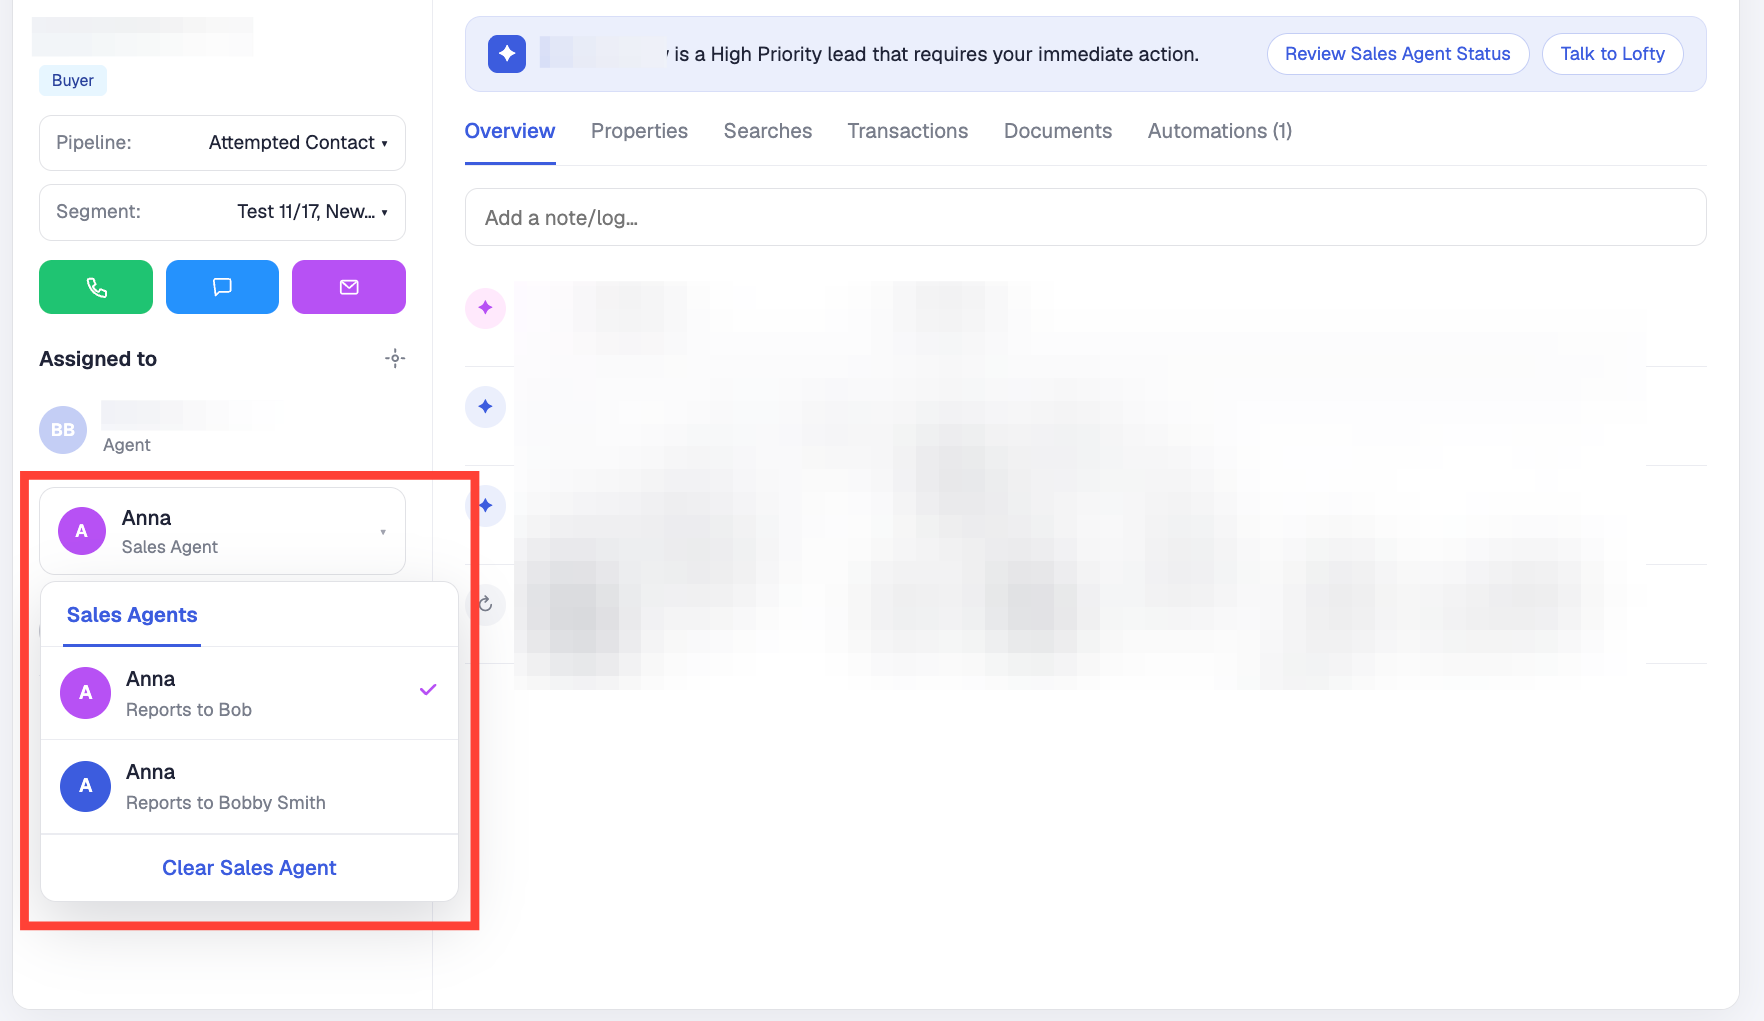Switch to the Properties tab

pos(639,131)
